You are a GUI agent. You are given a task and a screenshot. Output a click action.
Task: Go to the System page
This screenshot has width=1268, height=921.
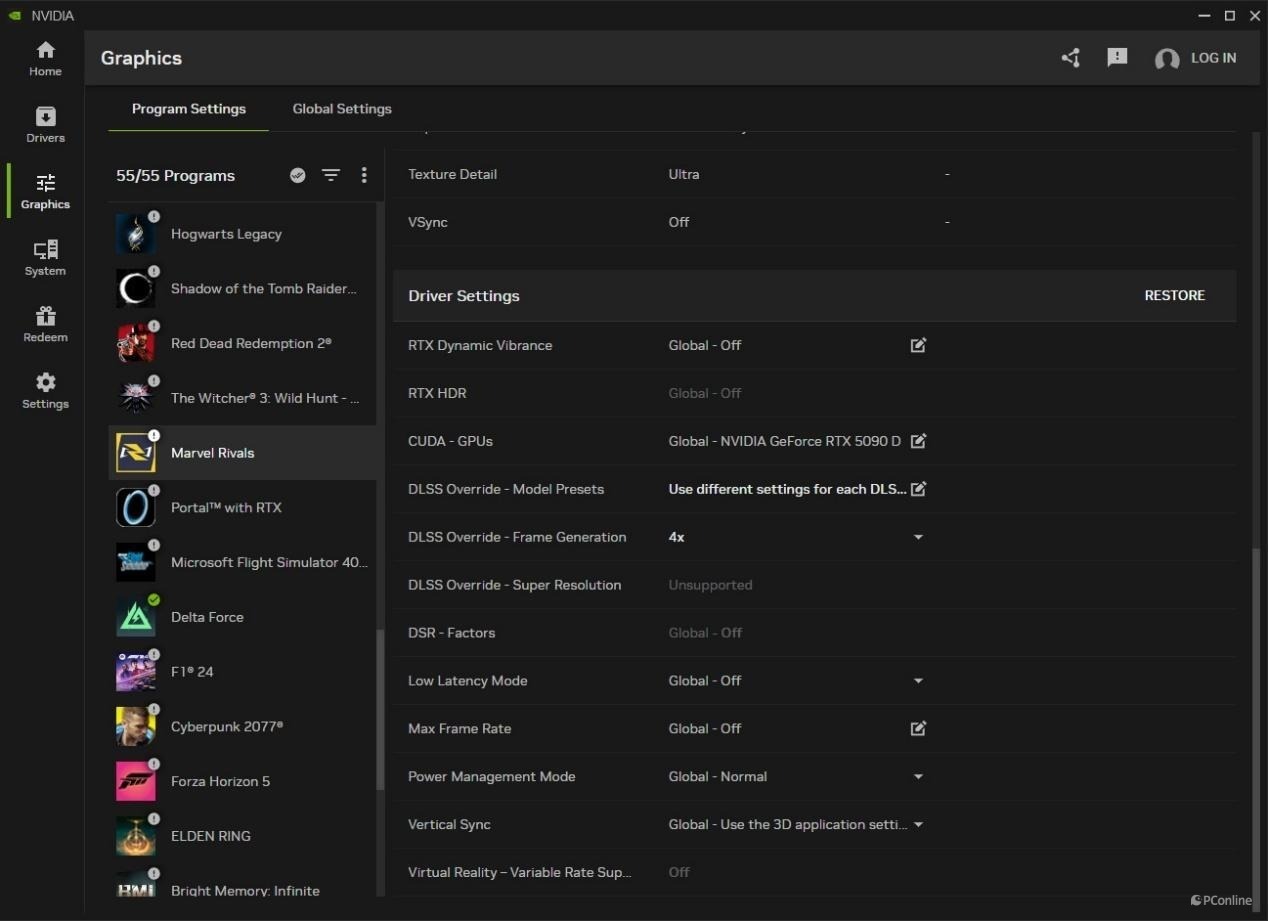pos(45,258)
